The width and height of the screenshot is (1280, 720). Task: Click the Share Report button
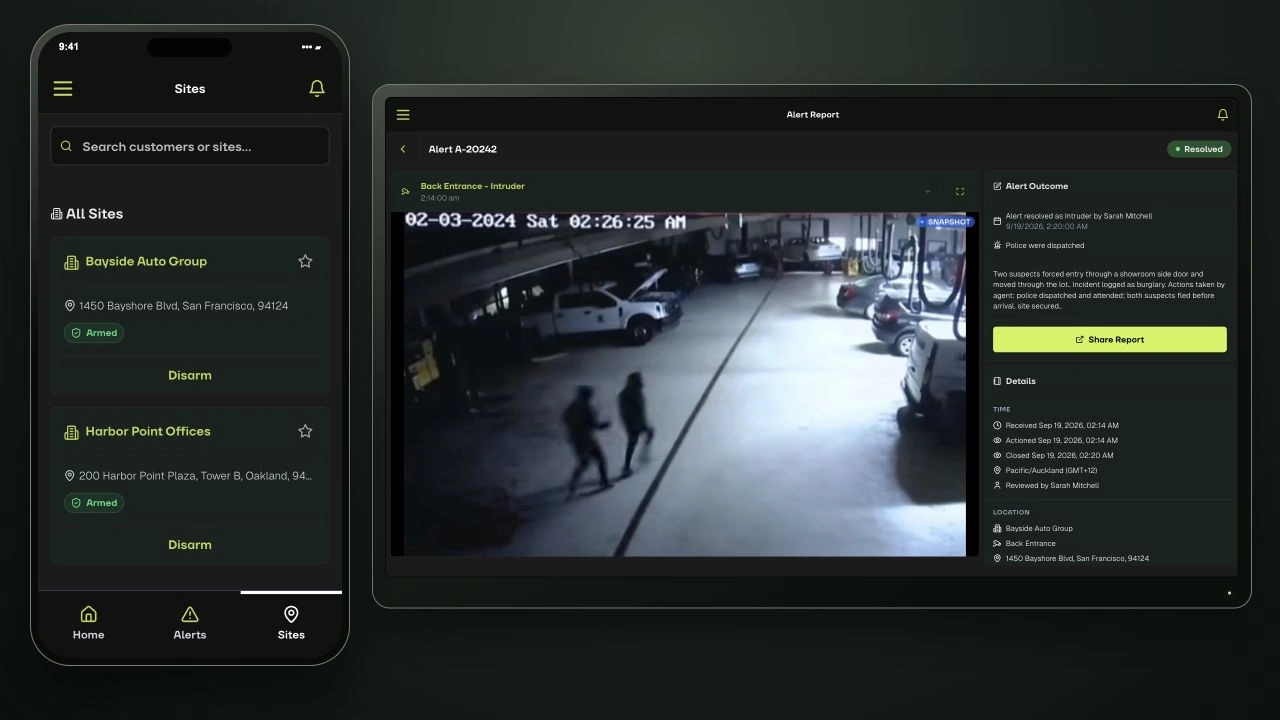(1110, 339)
